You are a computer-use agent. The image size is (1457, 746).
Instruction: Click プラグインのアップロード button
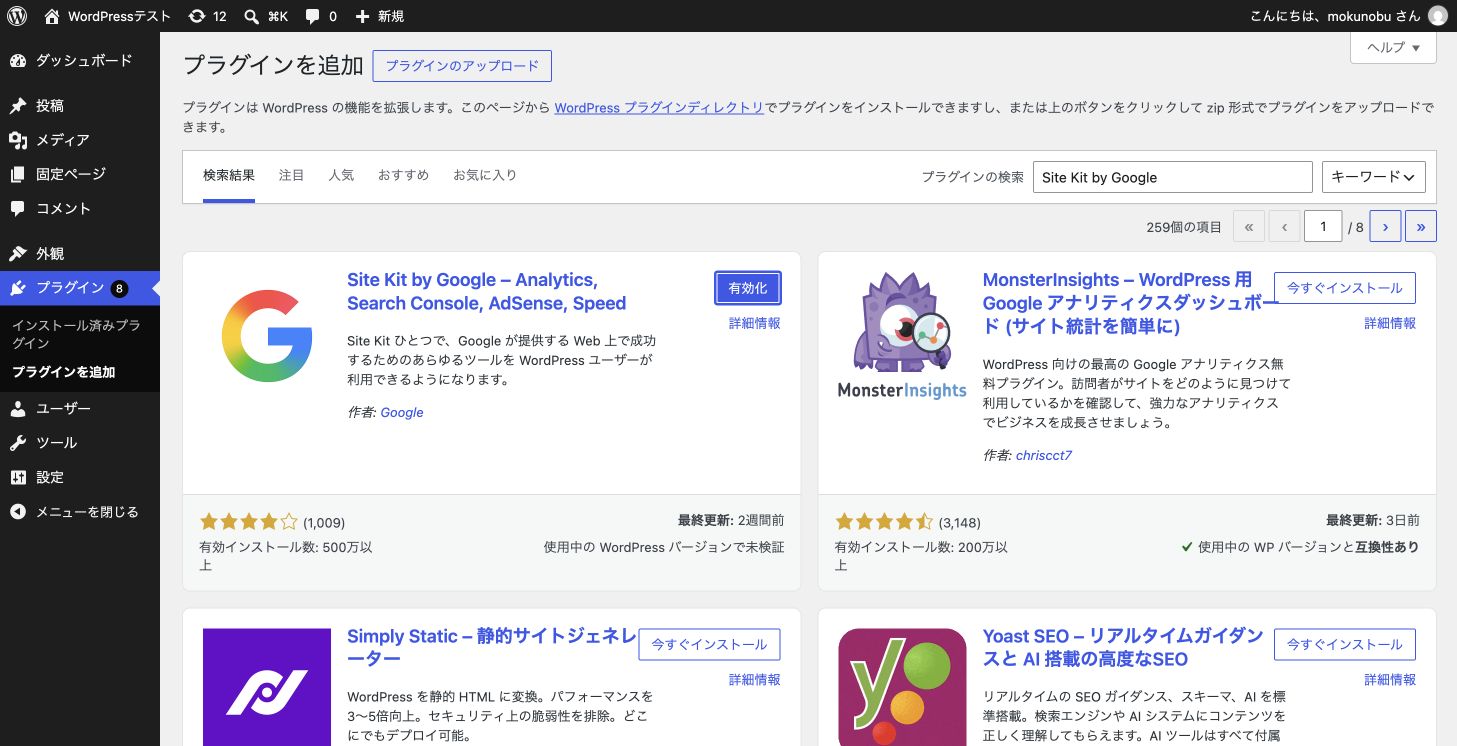(x=462, y=66)
